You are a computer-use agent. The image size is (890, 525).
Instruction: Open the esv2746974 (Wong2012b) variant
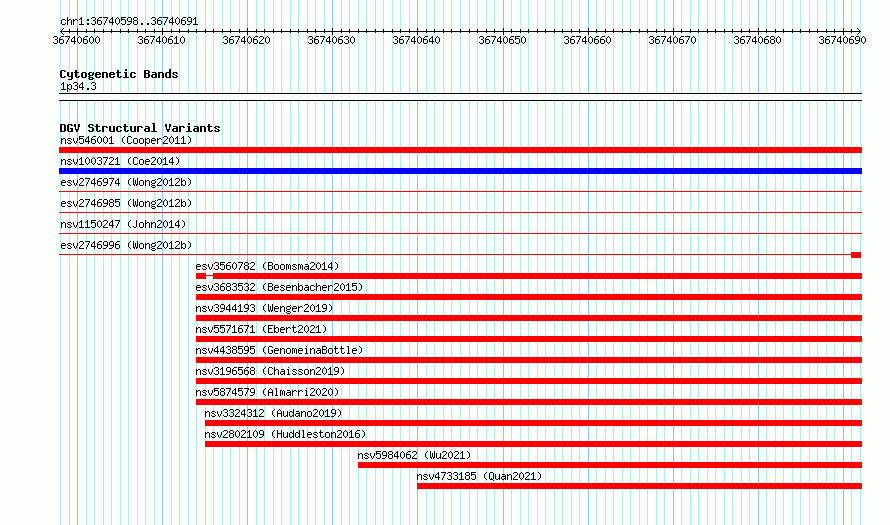126,182
